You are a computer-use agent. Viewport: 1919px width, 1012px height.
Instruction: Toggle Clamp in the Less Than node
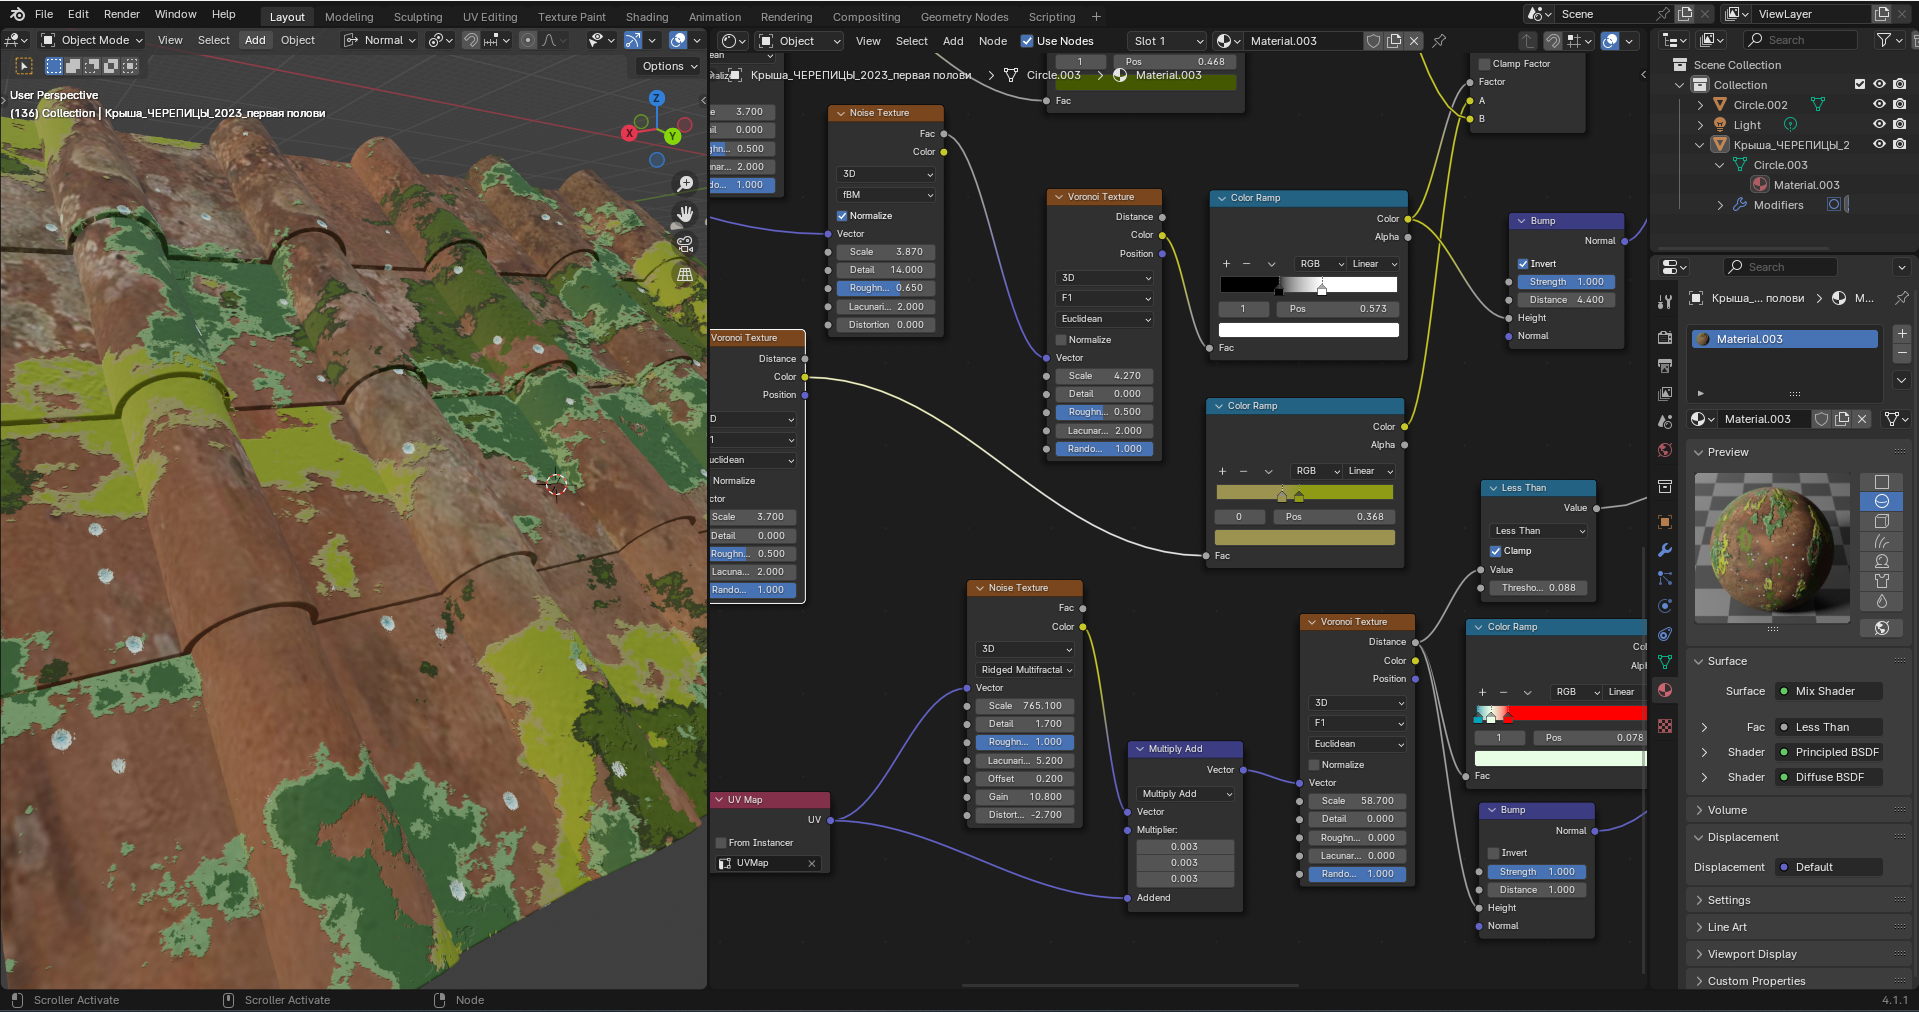1496,551
